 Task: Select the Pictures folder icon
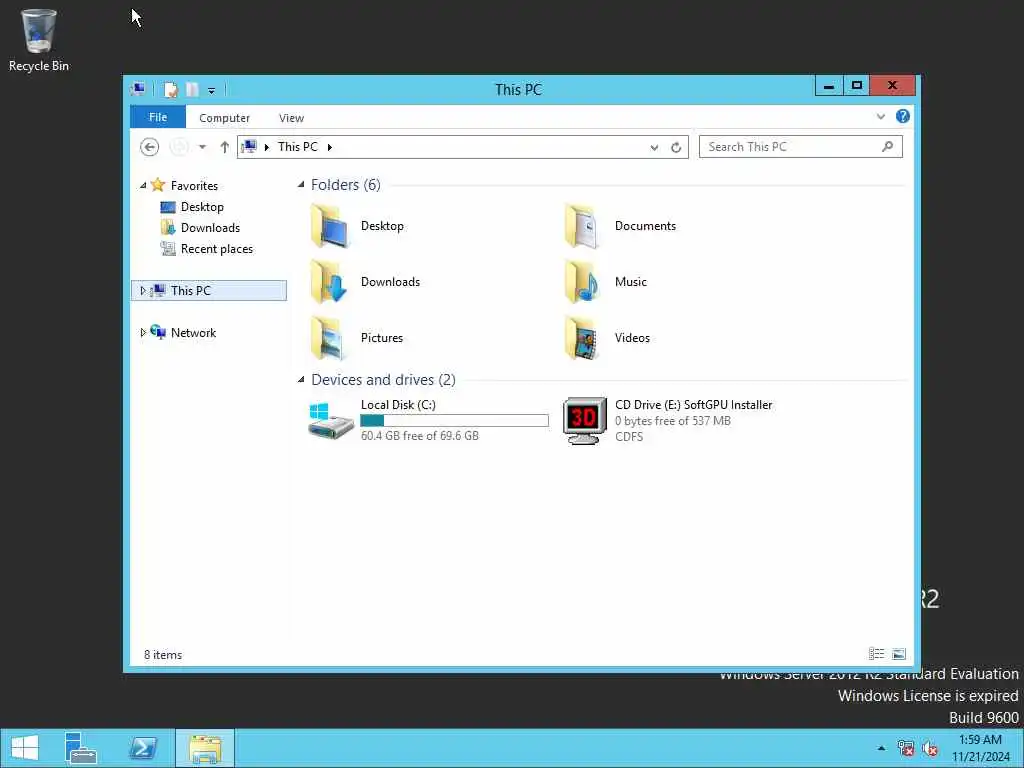(x=329, y=338)
